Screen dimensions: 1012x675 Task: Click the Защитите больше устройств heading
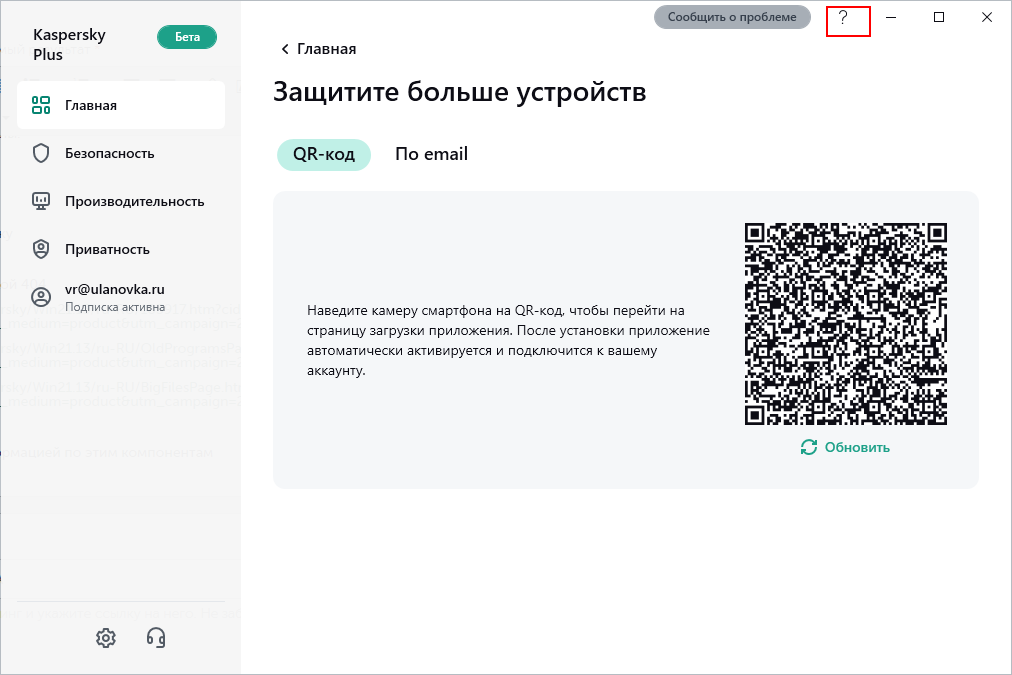460,92
